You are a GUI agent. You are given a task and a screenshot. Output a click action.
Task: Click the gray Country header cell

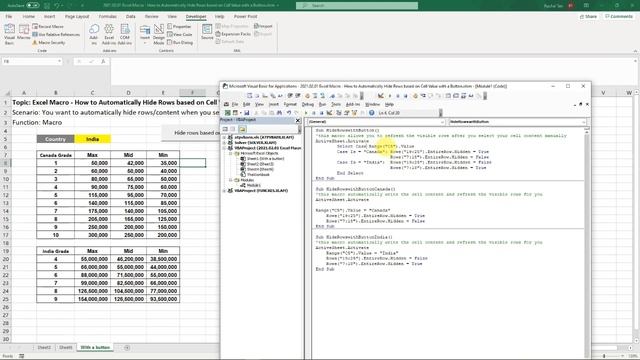click(56, 139)
